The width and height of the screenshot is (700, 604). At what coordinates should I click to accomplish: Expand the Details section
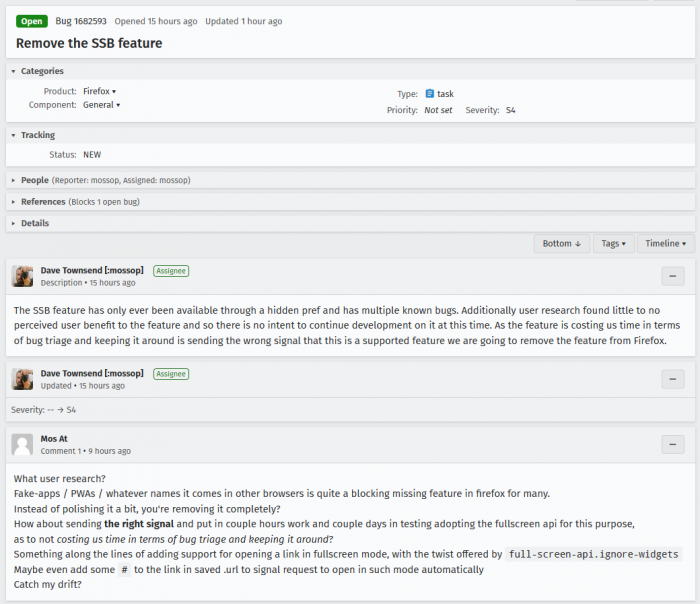click(x=35, y=223)
